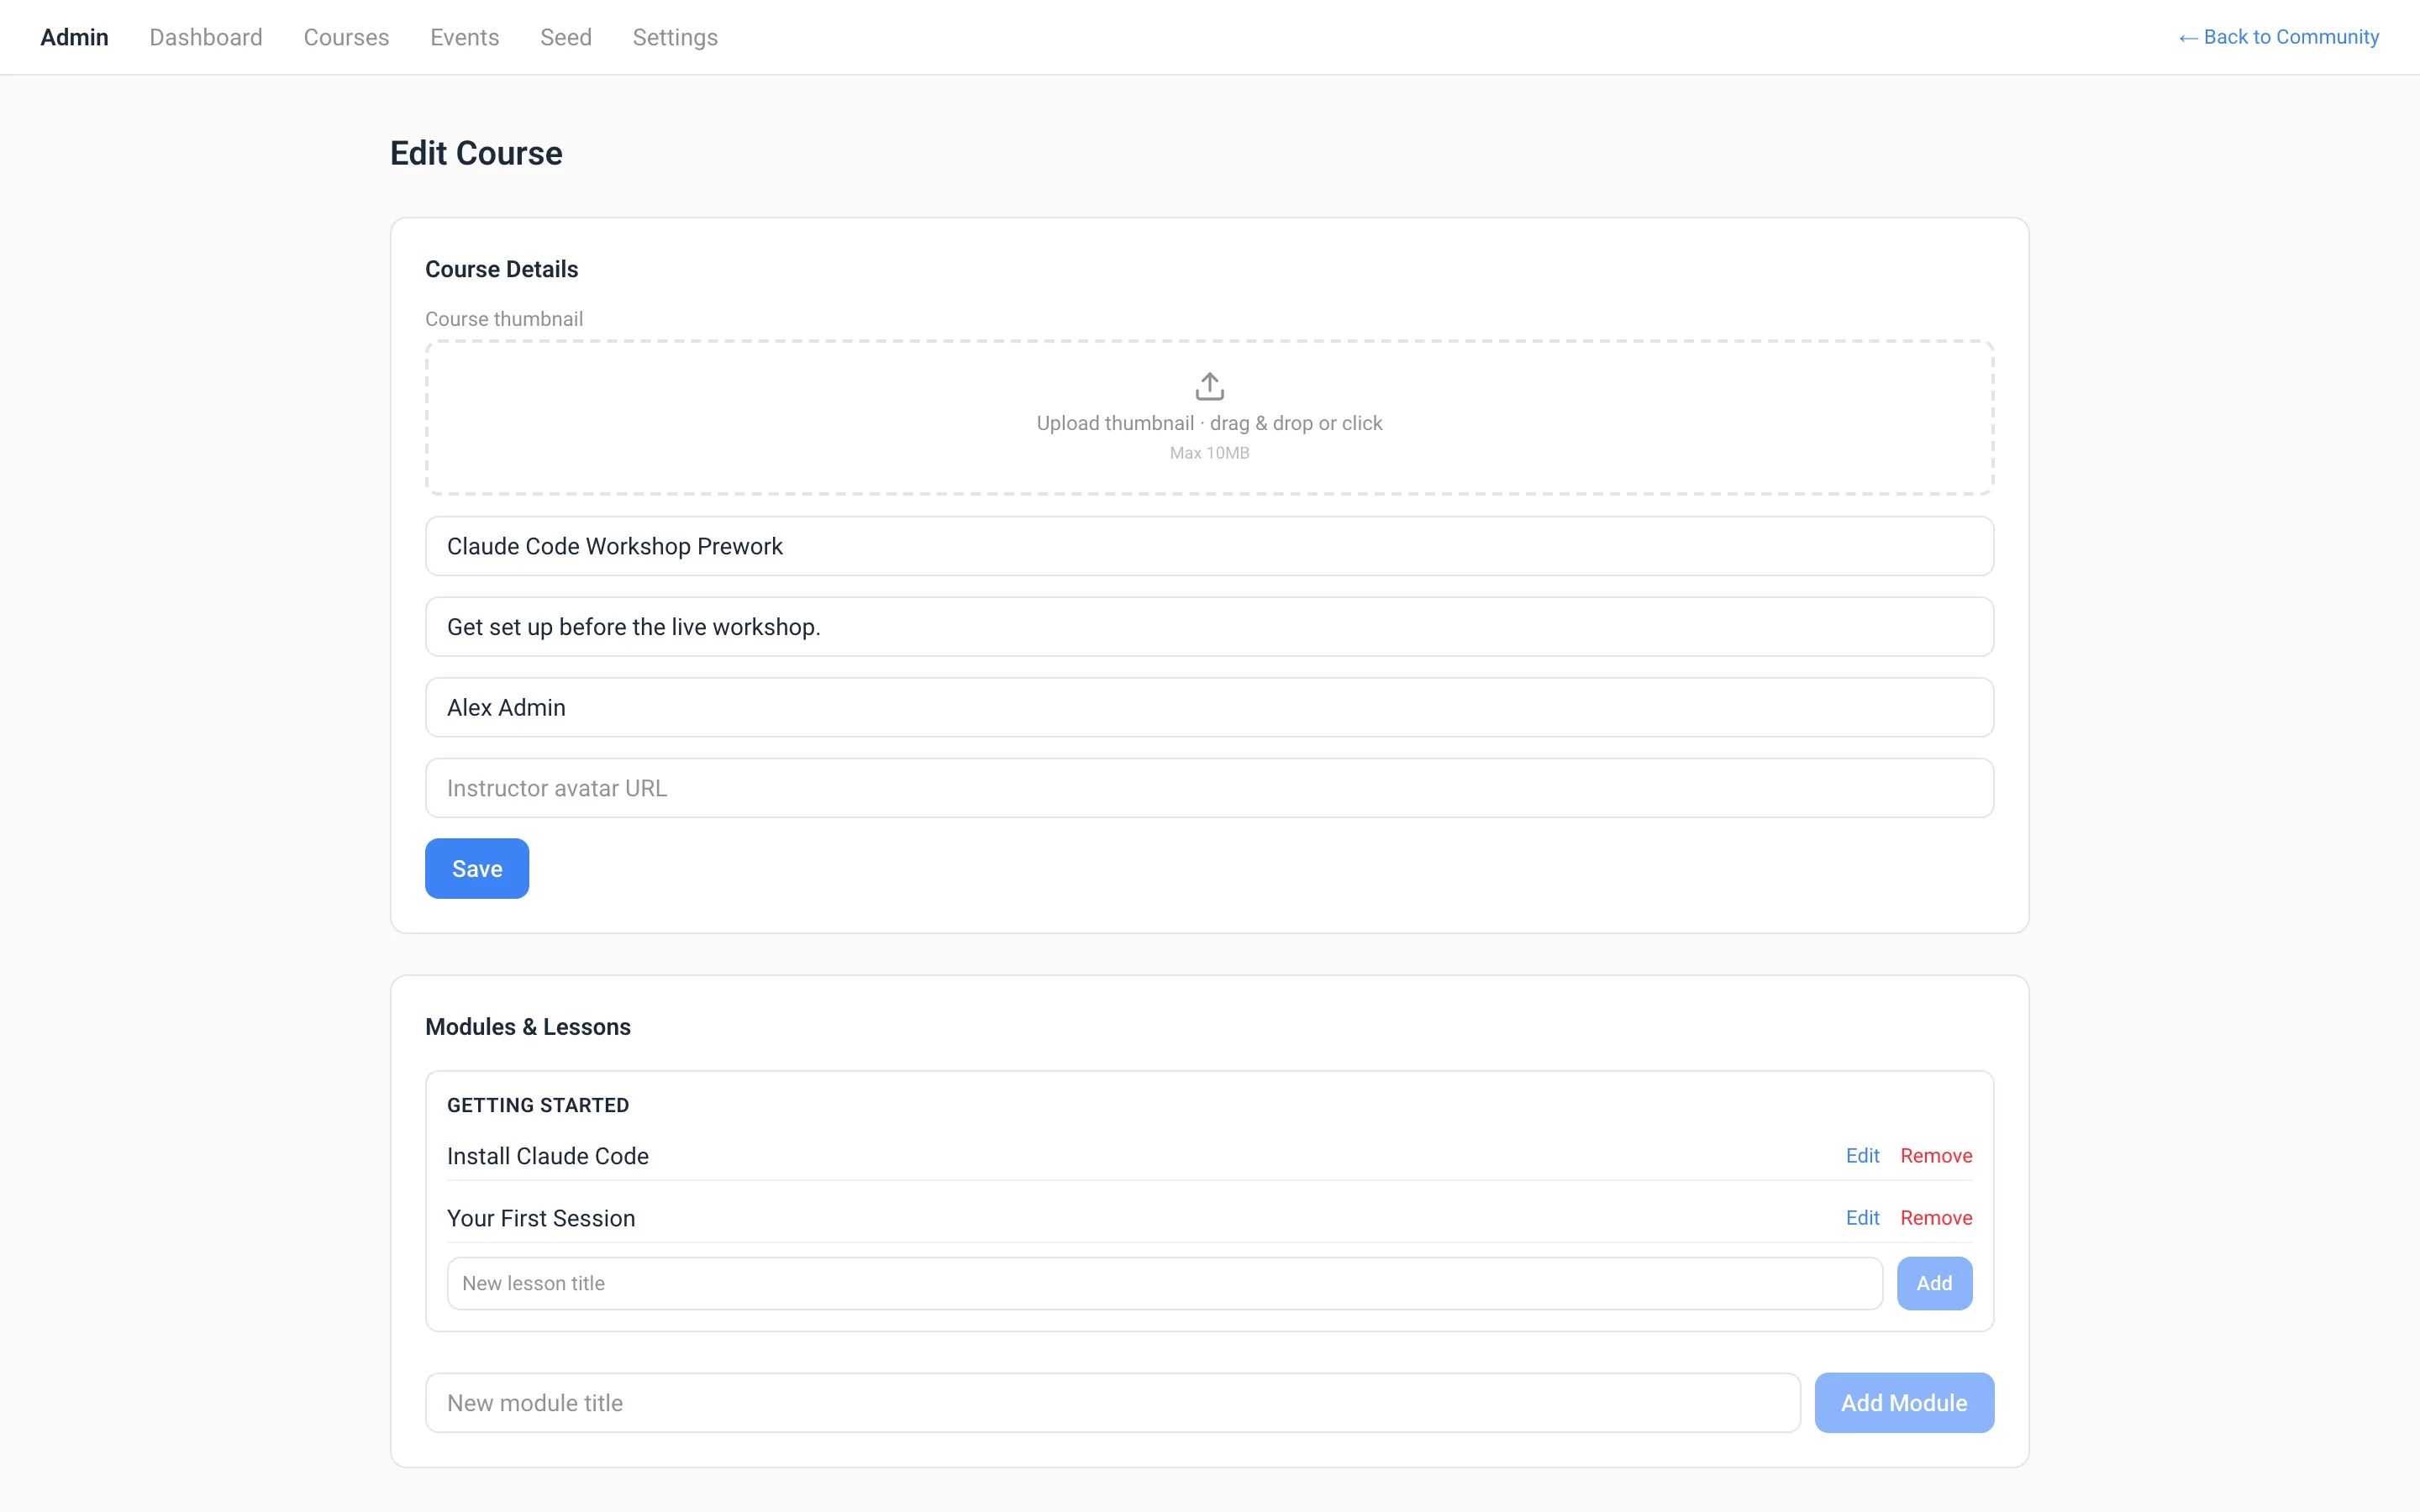This screenshot has height=1512, width=2420.
Task: Focus the course title field 'Claude Code Workshop Prework'
Action: pos(1209,546)
